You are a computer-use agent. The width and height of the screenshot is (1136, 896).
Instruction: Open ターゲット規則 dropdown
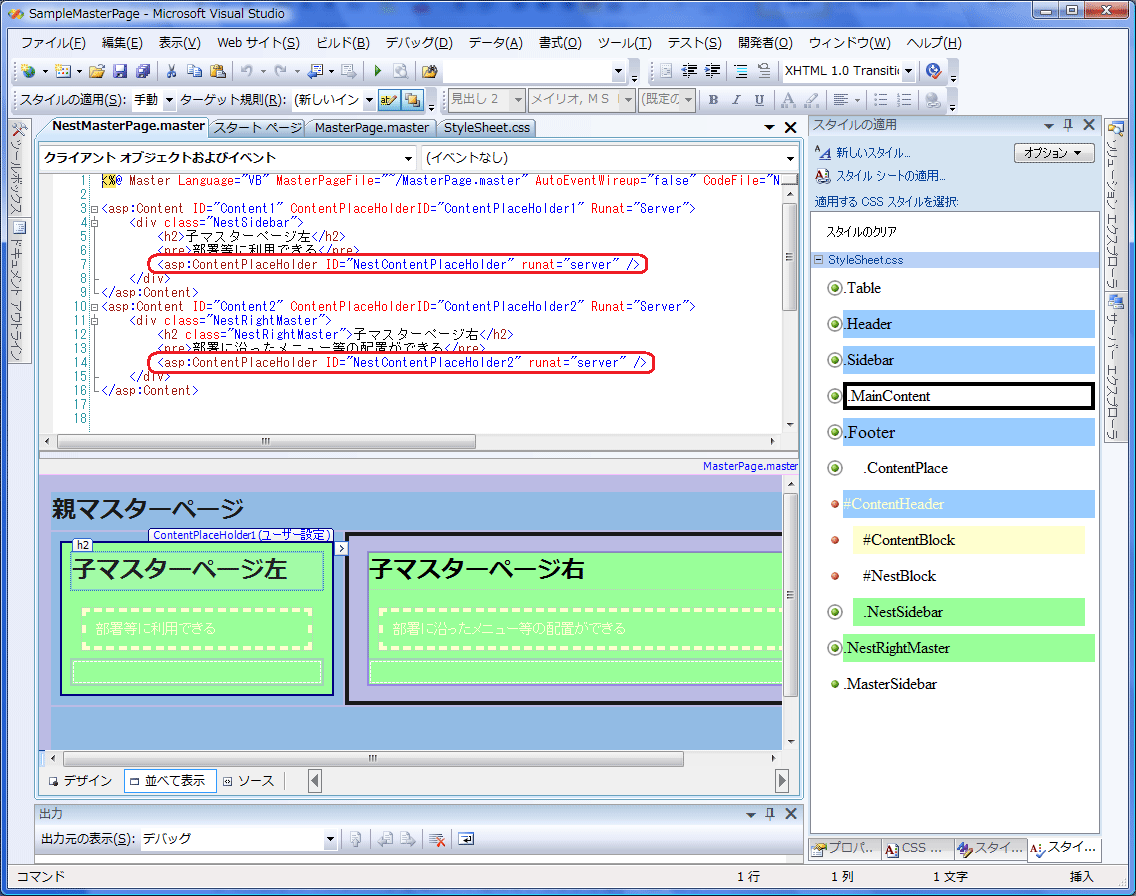(369, 100)
